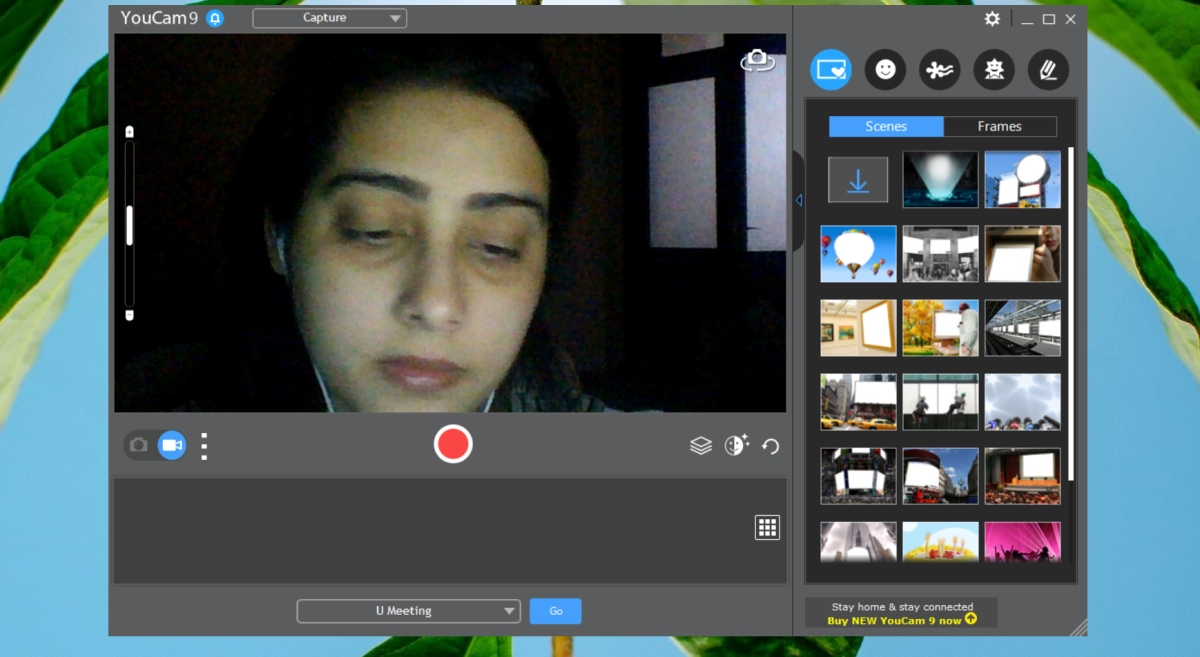The width and height of the screenshot is (1200, 657).
Task: Select the spotlight stage scene thumbnail
Action: pyautogui.click(x=940, y=179)
